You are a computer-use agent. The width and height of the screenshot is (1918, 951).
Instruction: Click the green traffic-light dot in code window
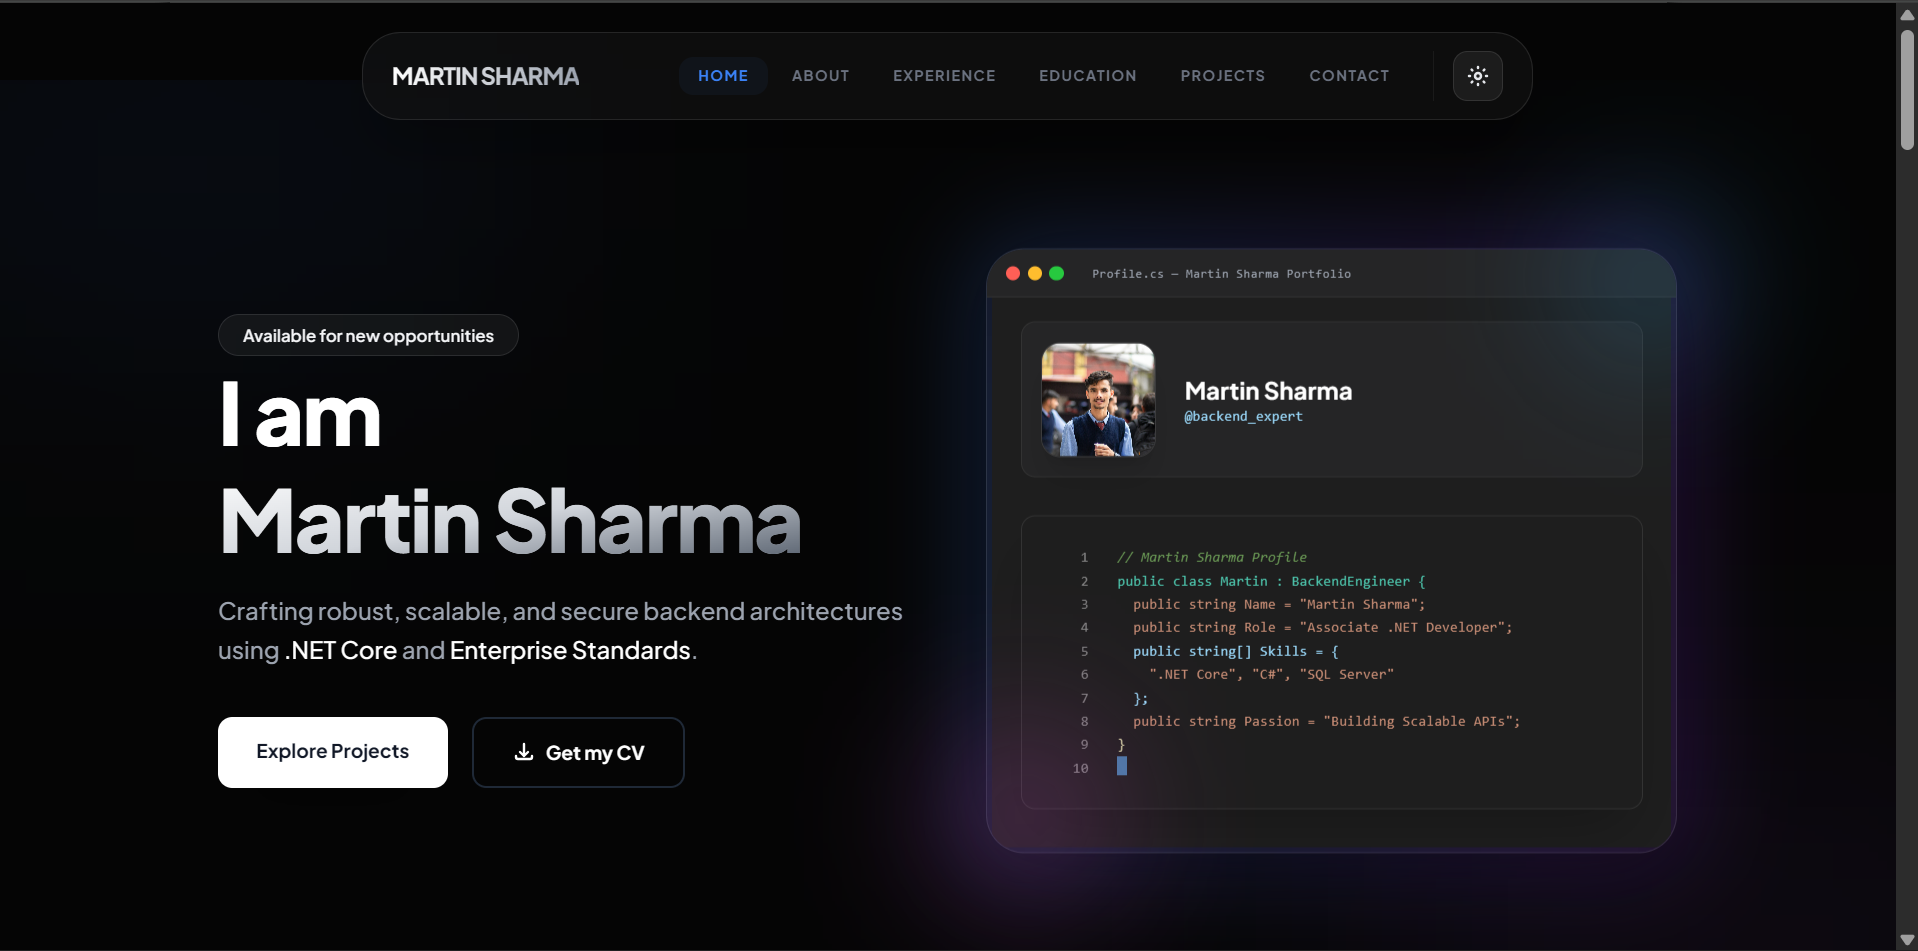(1055, 273)
